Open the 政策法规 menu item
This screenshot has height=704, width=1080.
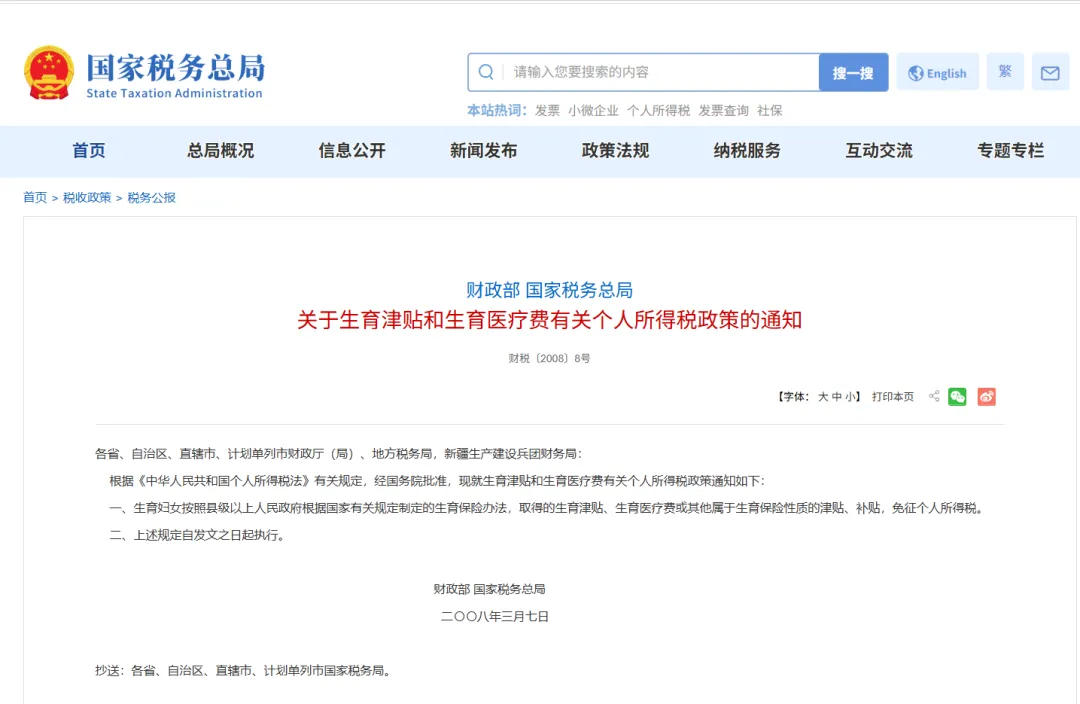pyautogui.click(x=615, y=151)
